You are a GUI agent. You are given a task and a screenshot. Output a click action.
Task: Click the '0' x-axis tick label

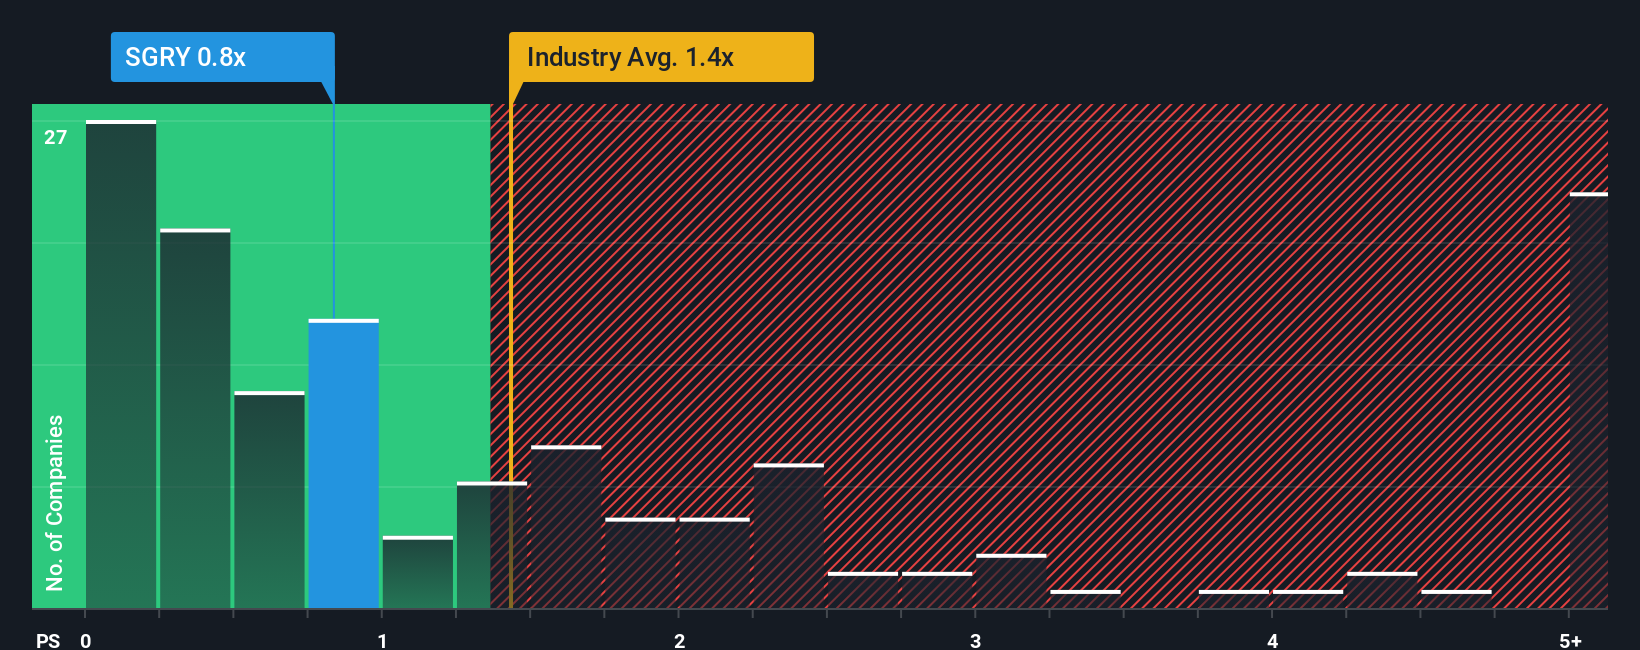(x=86, y=641)
